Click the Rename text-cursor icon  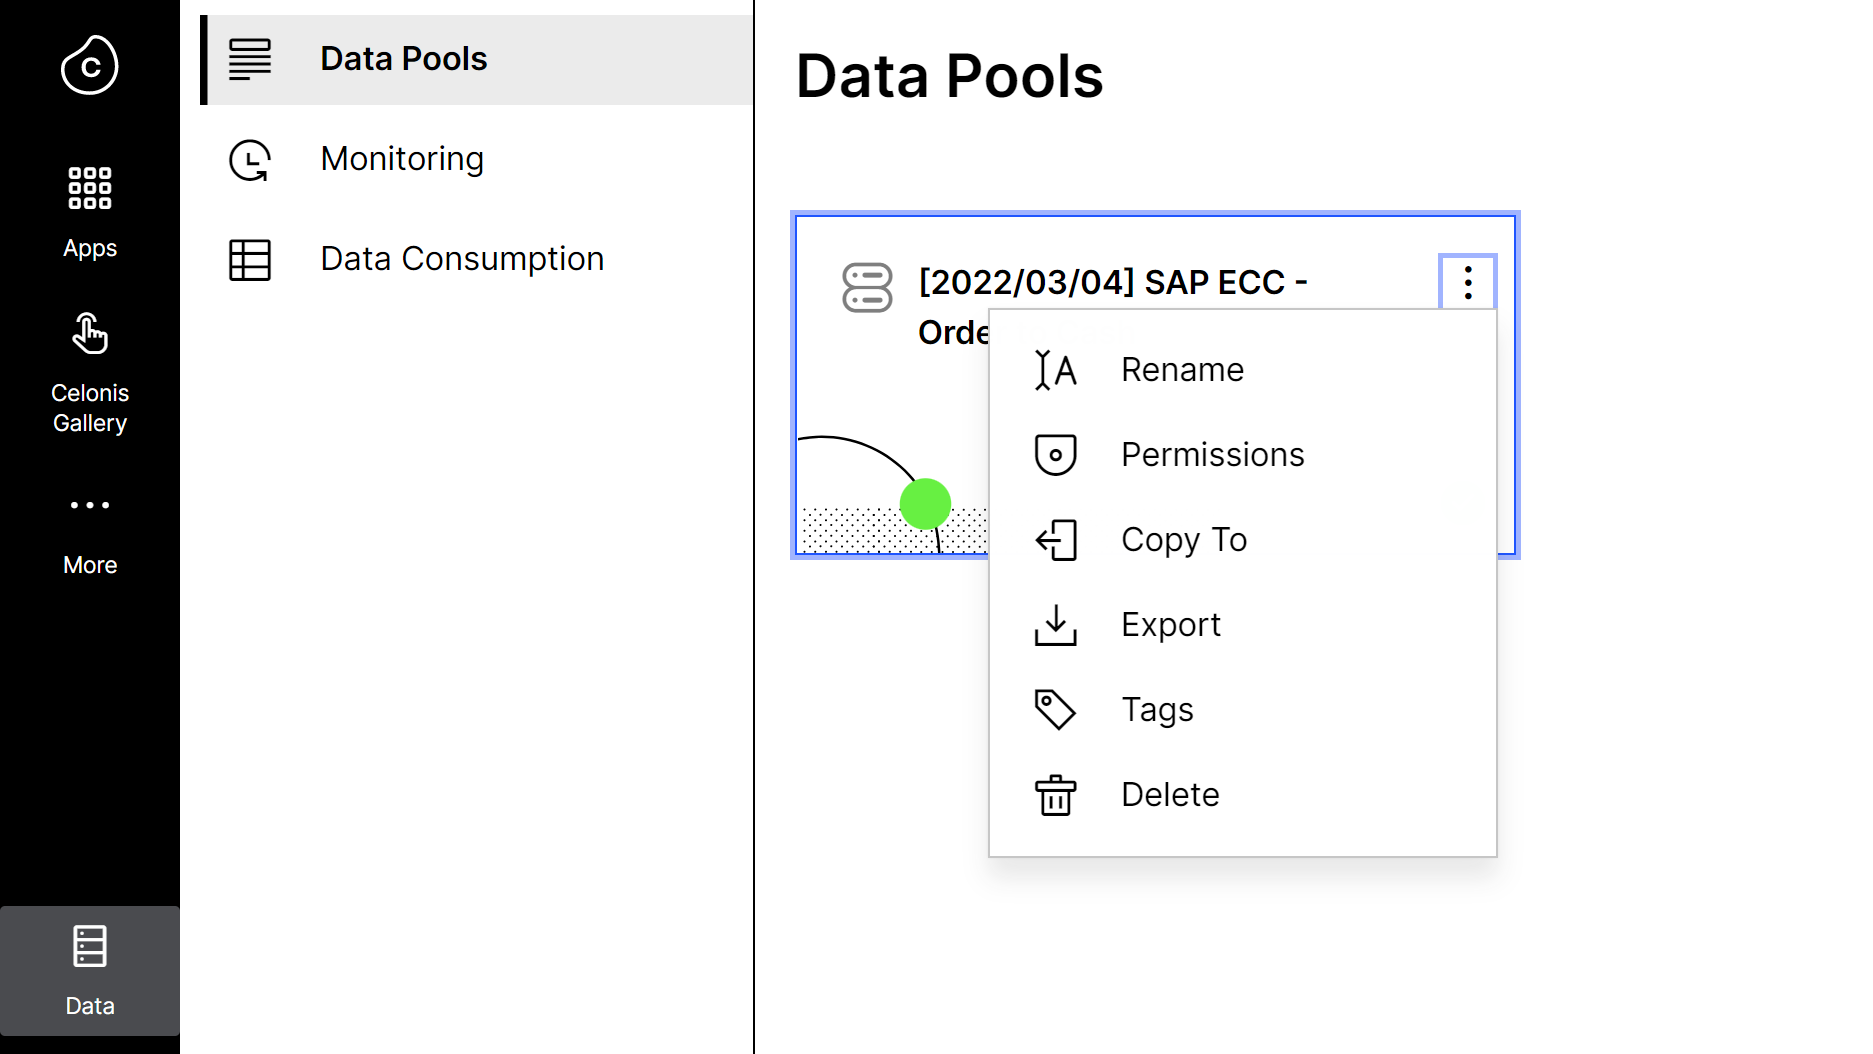pos(1056,370)
